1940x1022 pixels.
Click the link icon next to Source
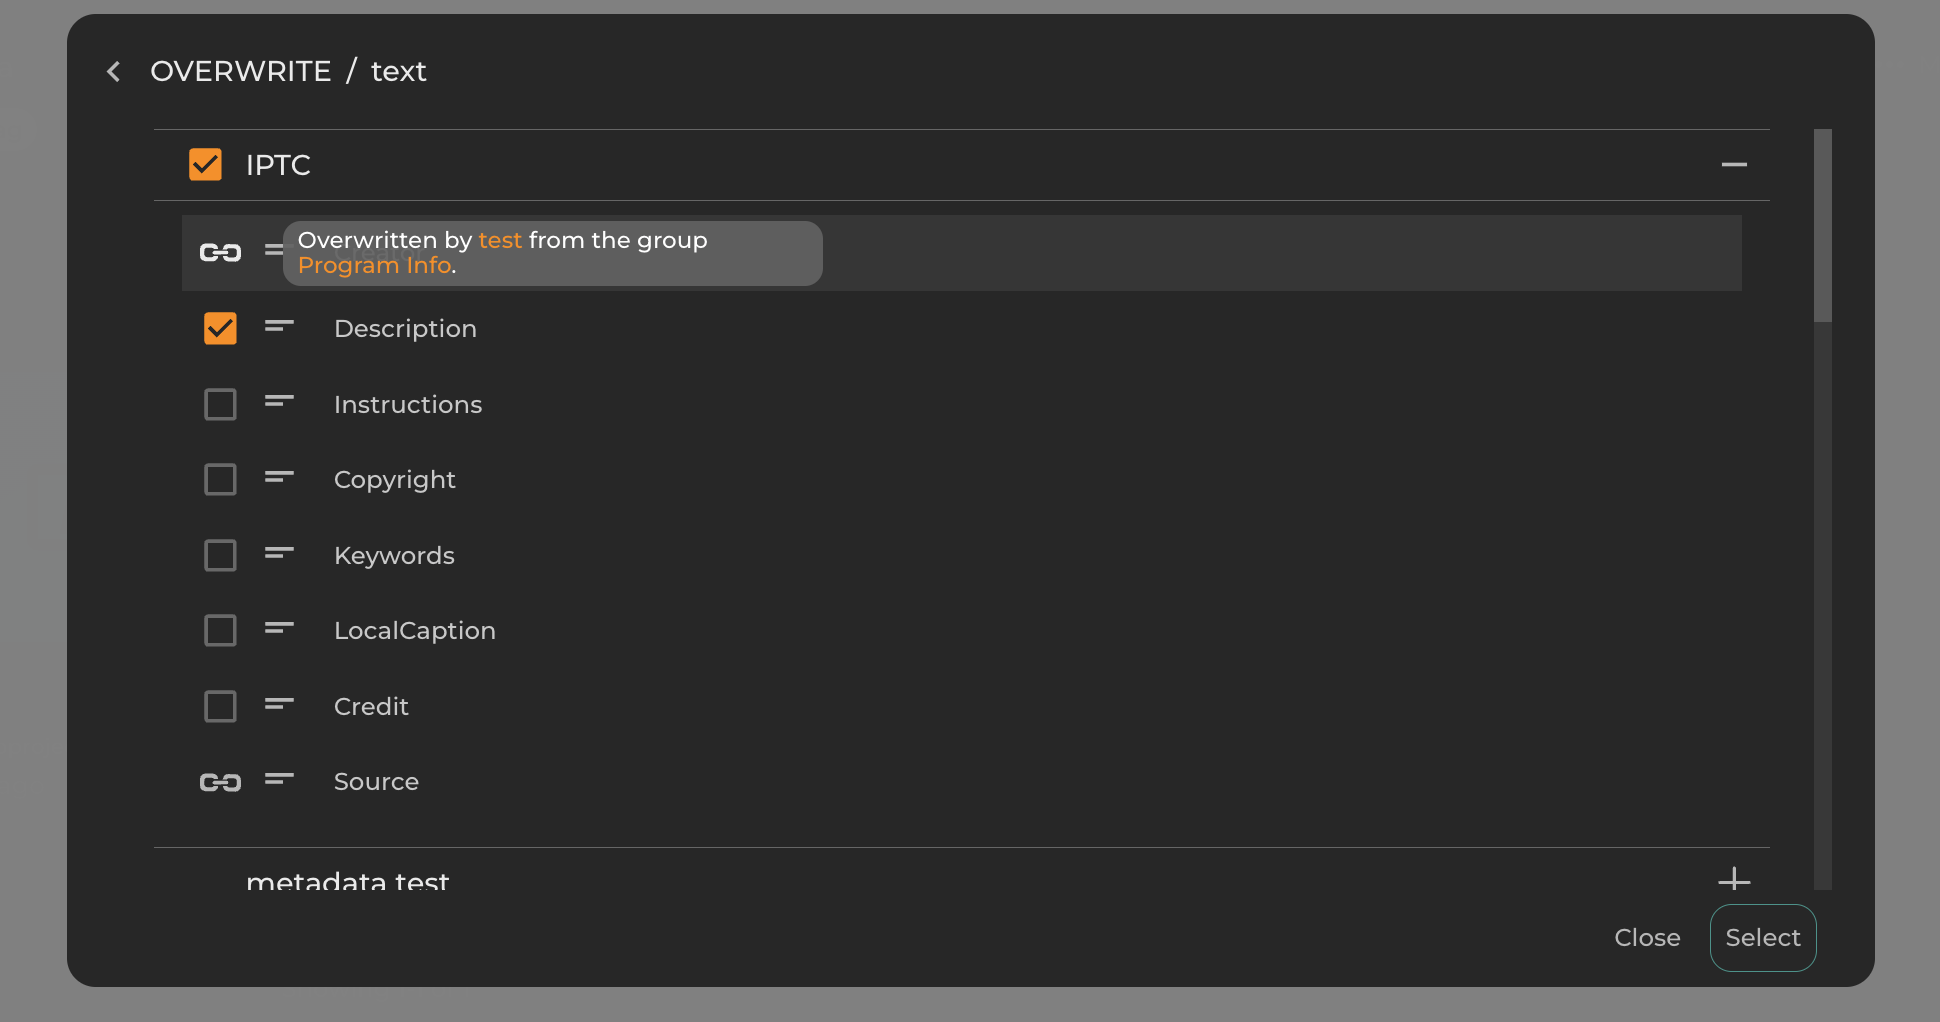coord(220,782)
